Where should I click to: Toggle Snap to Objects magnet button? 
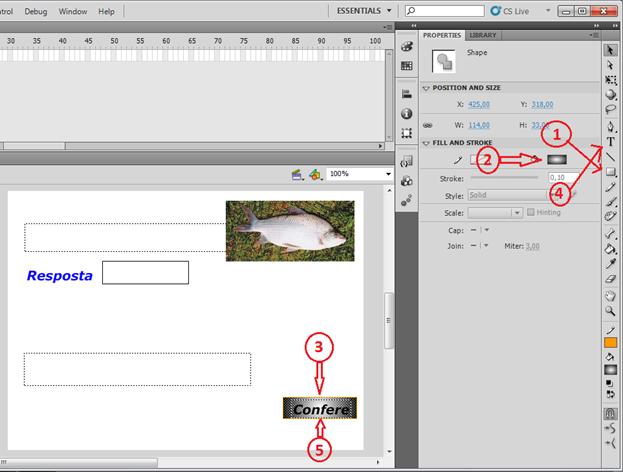point(610,413)
